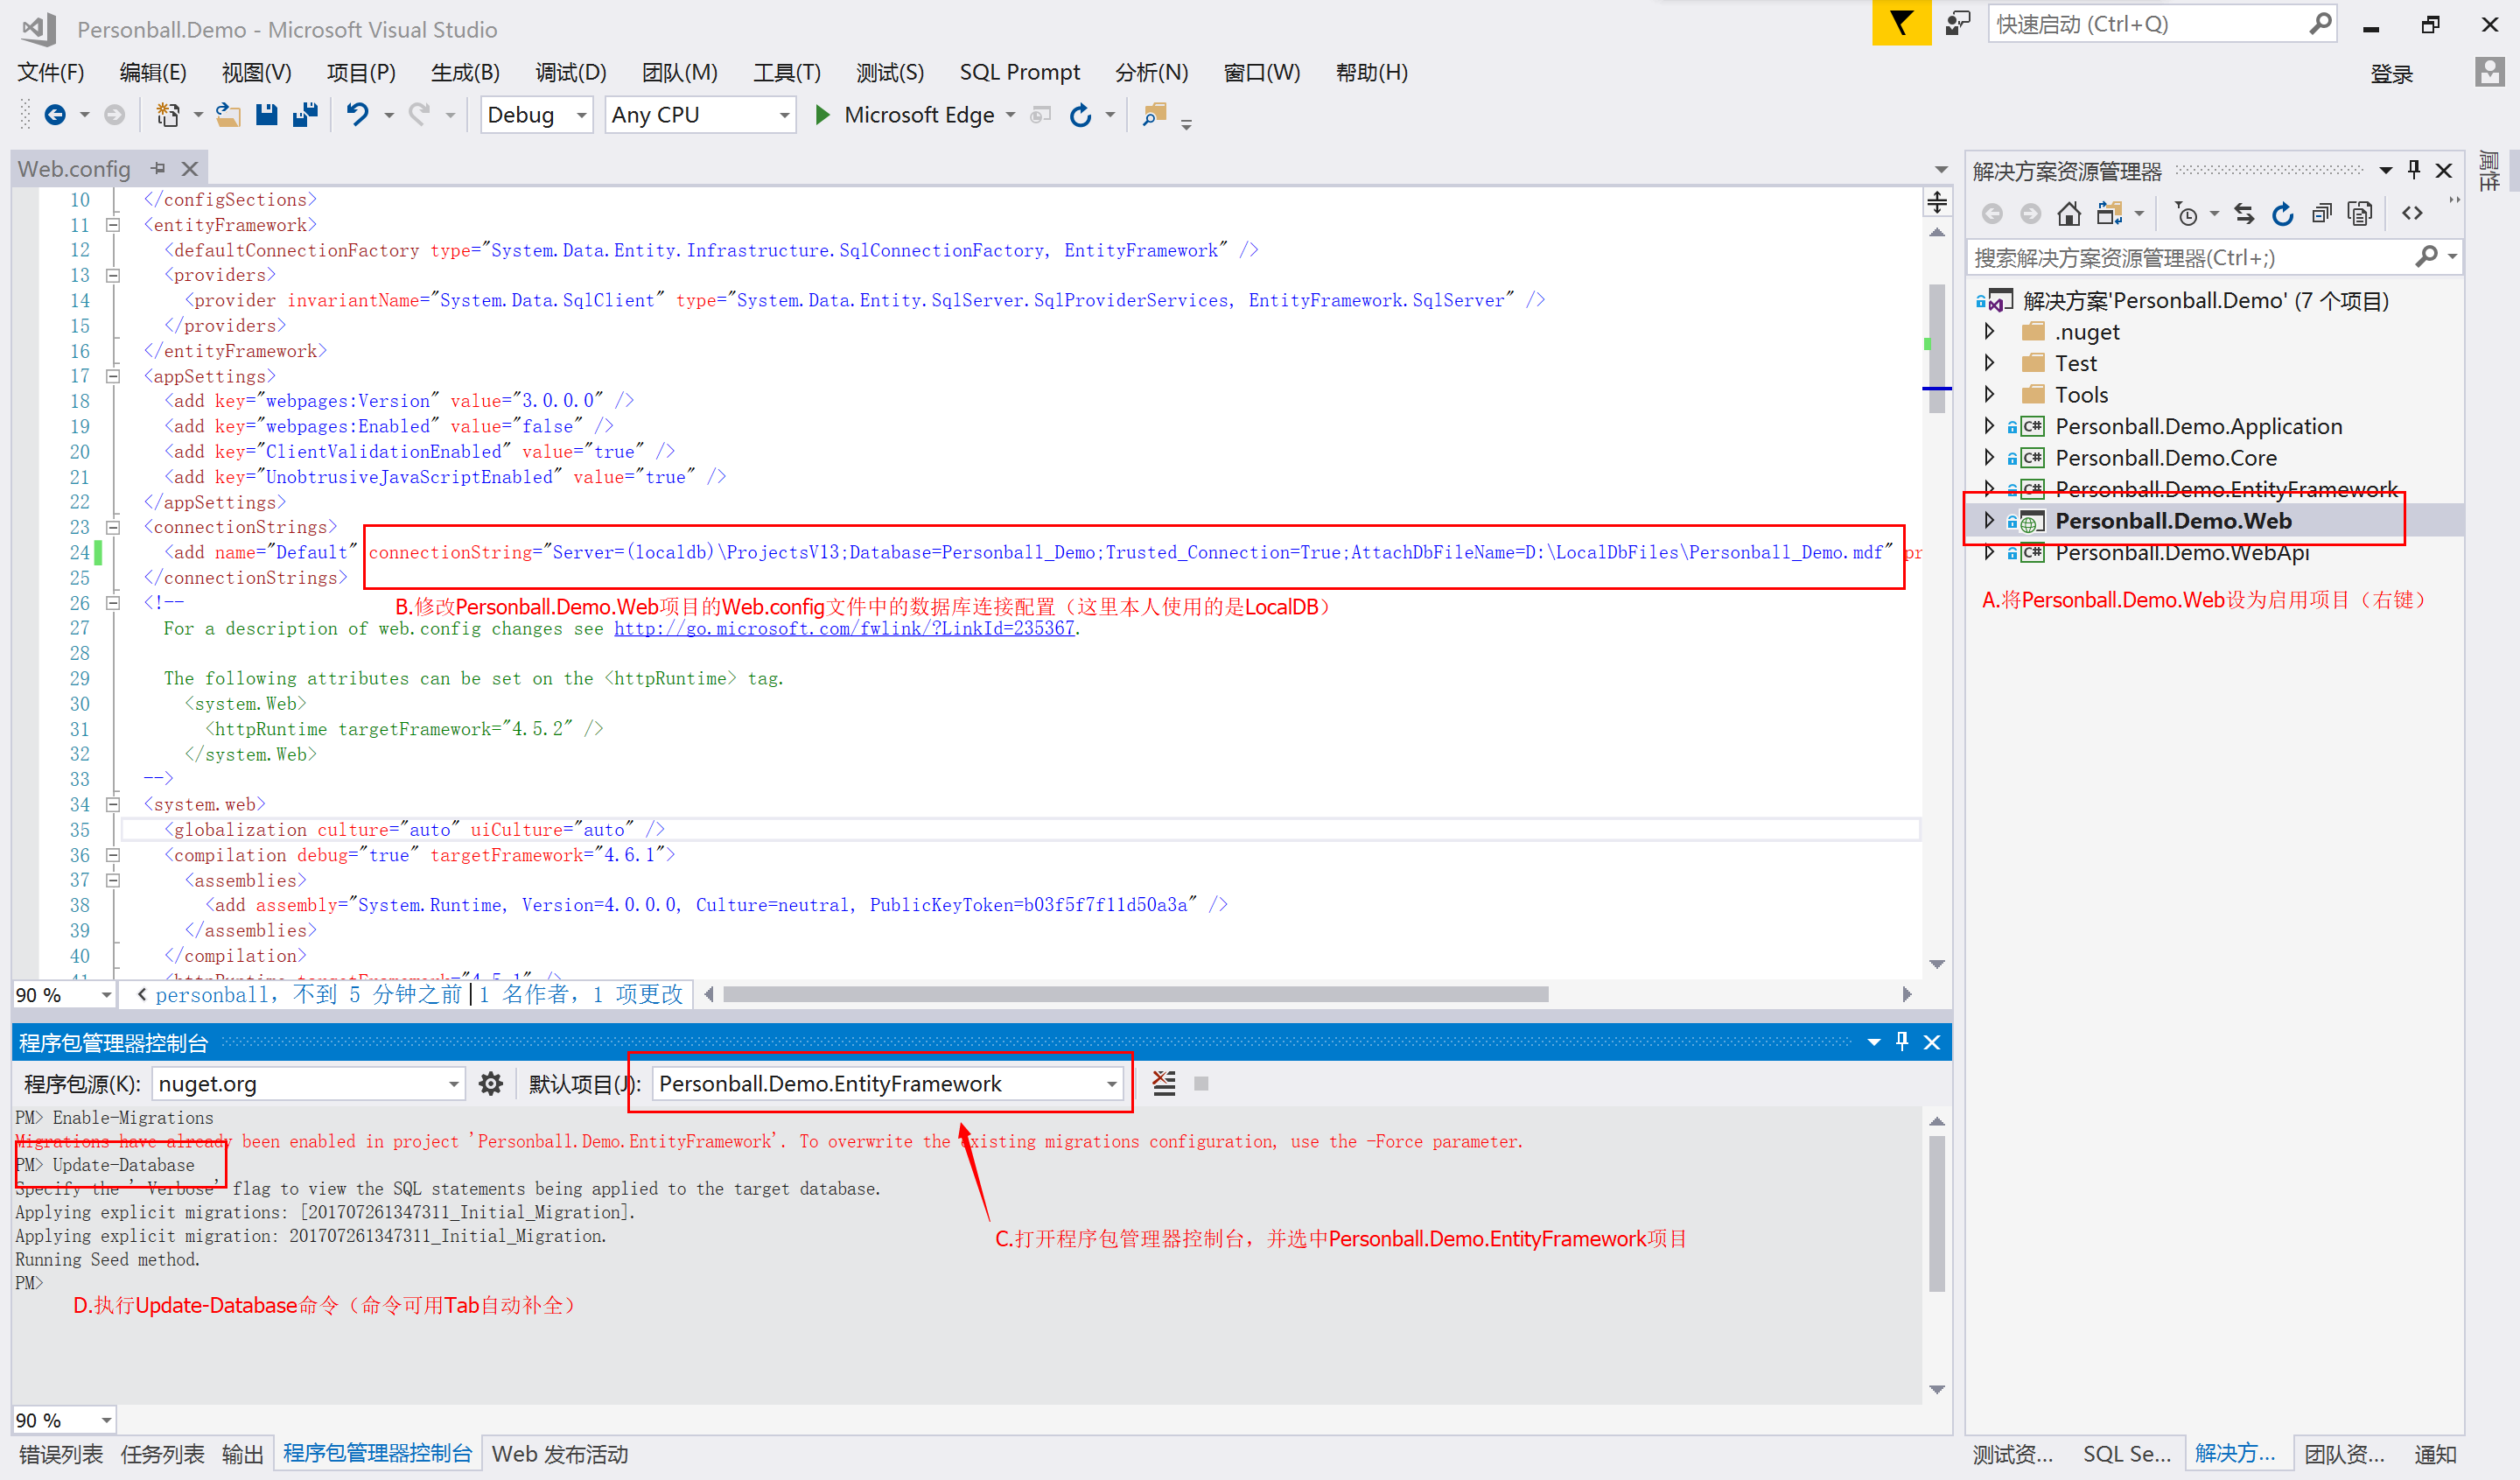Start debugging with green play arrow

tap(822, 115)
